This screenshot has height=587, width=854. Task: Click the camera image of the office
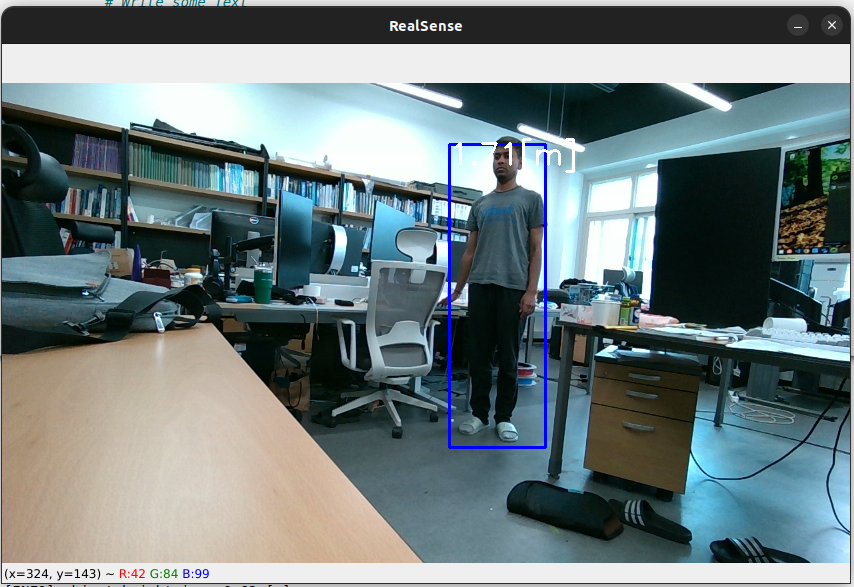(x=425, y=322)
